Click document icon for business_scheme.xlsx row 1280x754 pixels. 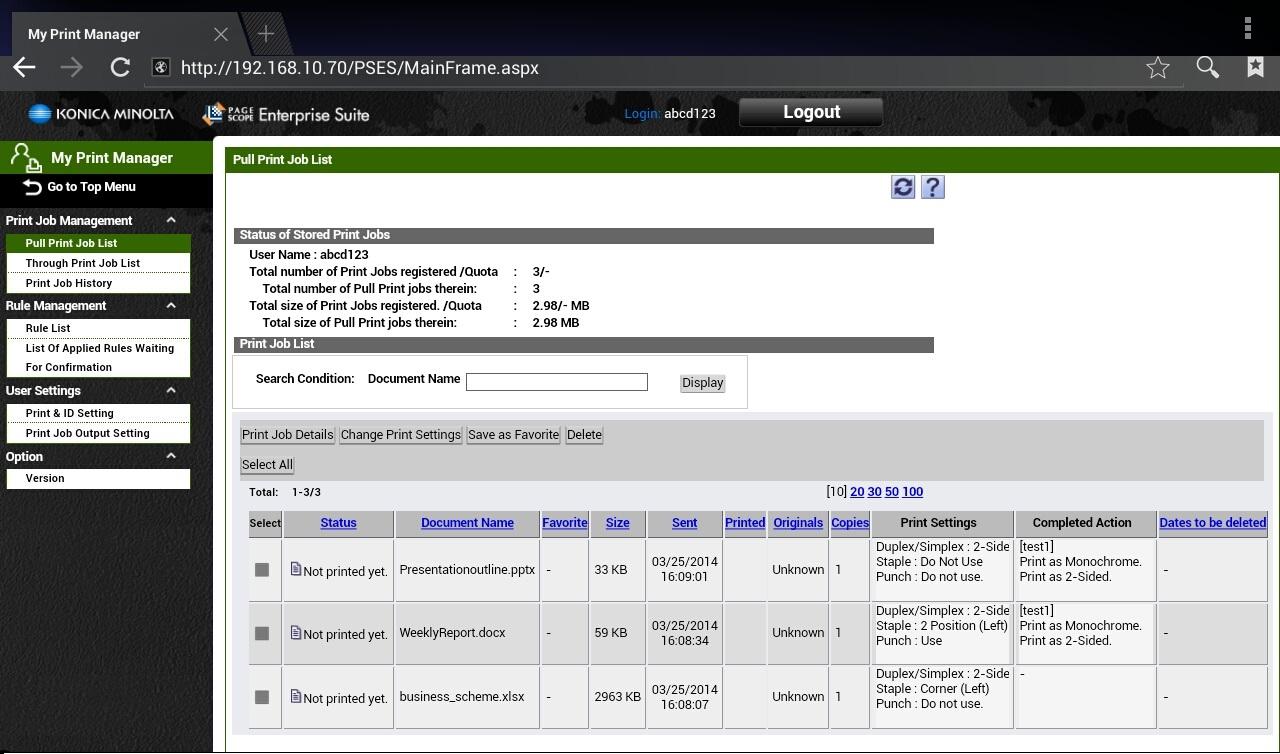(296, 696)
